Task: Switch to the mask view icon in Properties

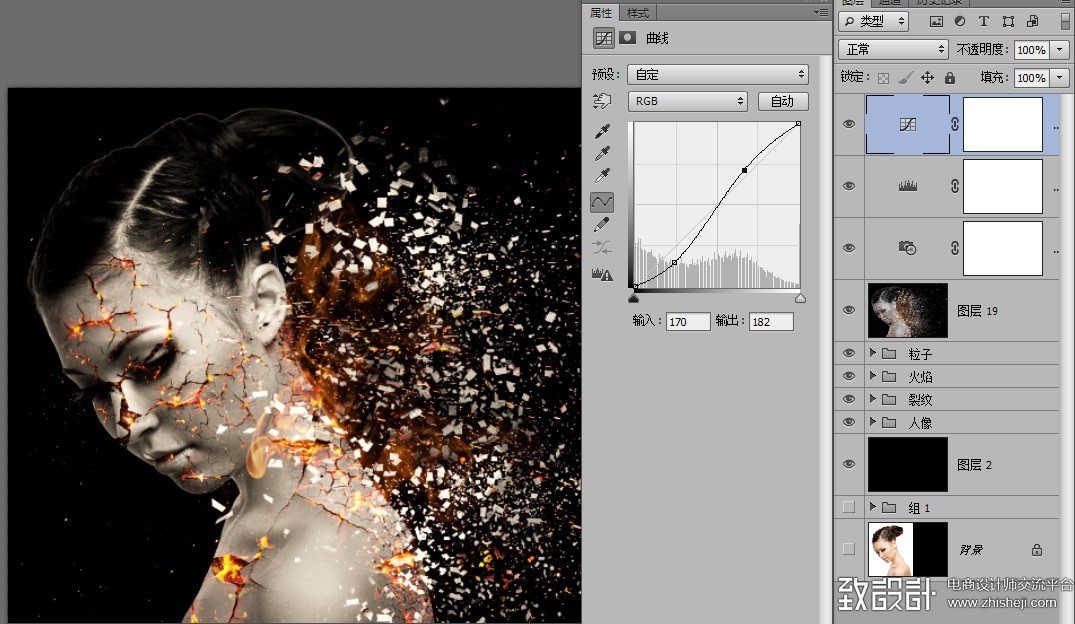Action: pos(627,38)
